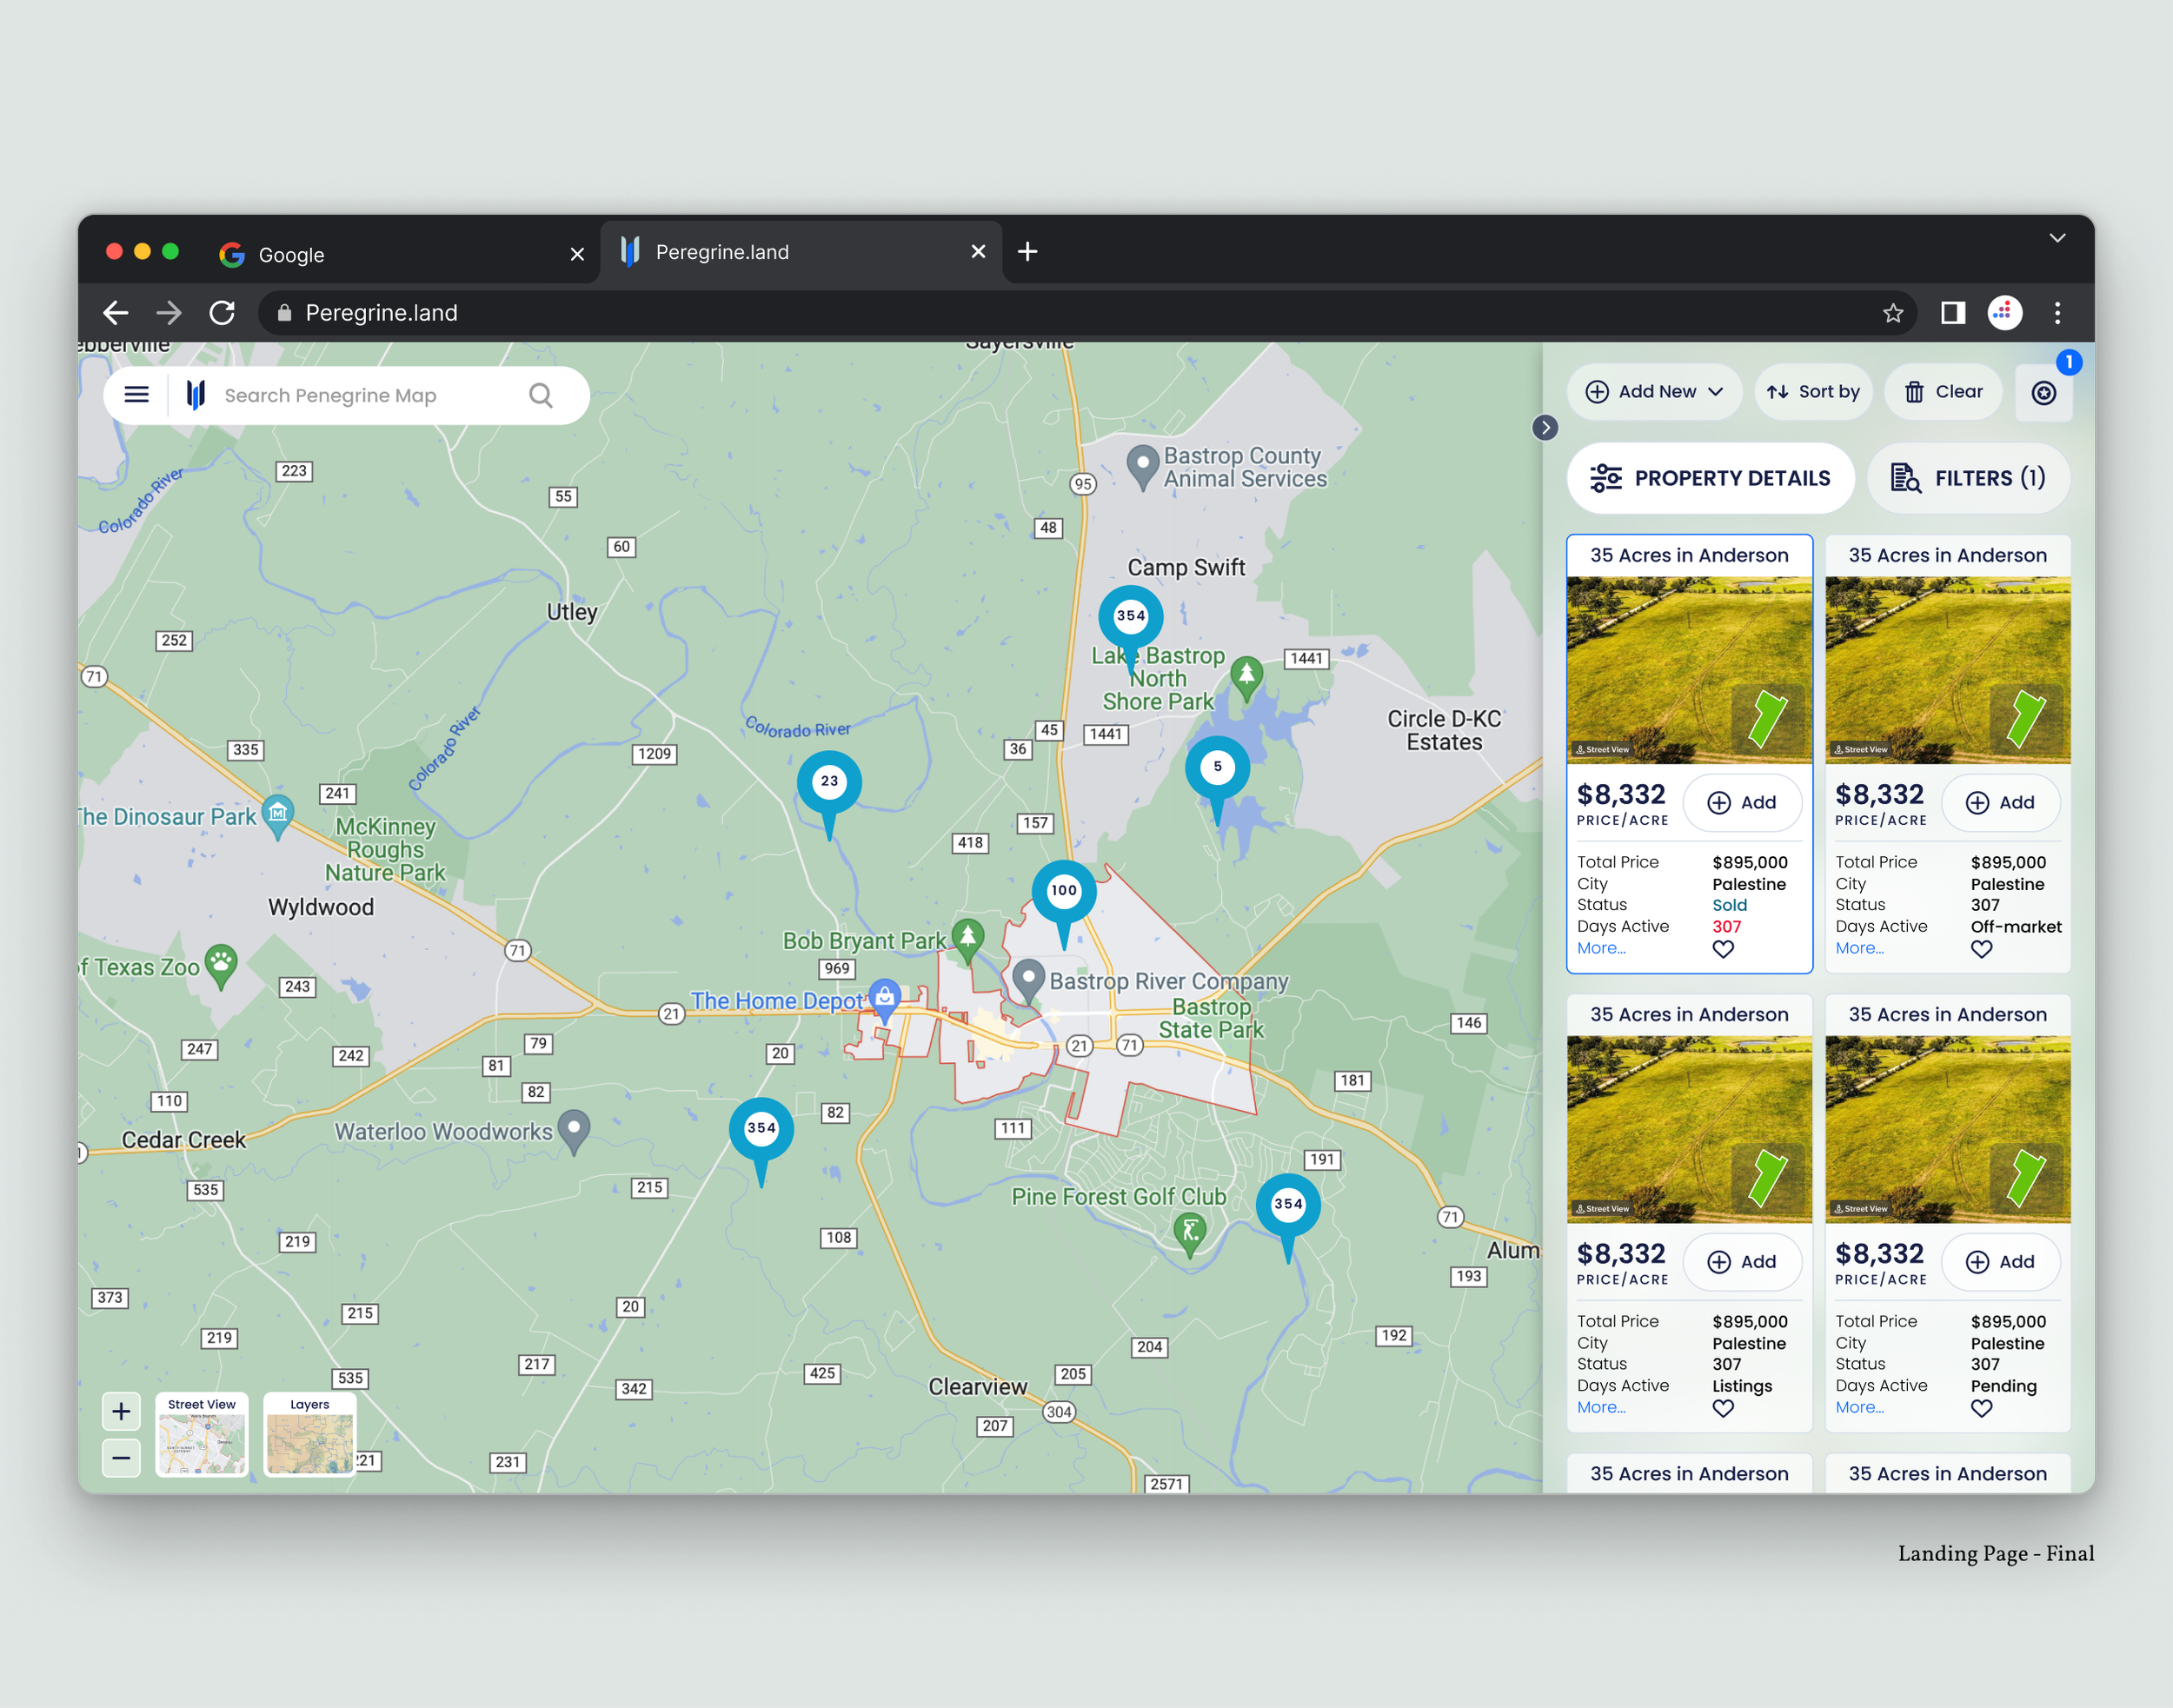Click the search magnifier icon
The image size is (2173, 1708).
point(540,395)
